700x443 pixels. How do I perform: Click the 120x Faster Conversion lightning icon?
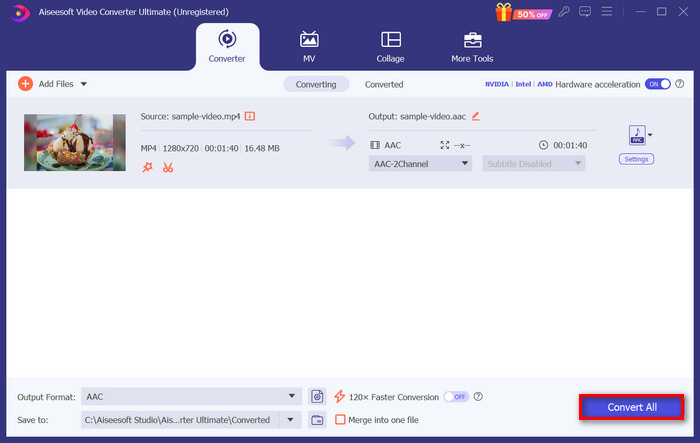coord(339,397)
